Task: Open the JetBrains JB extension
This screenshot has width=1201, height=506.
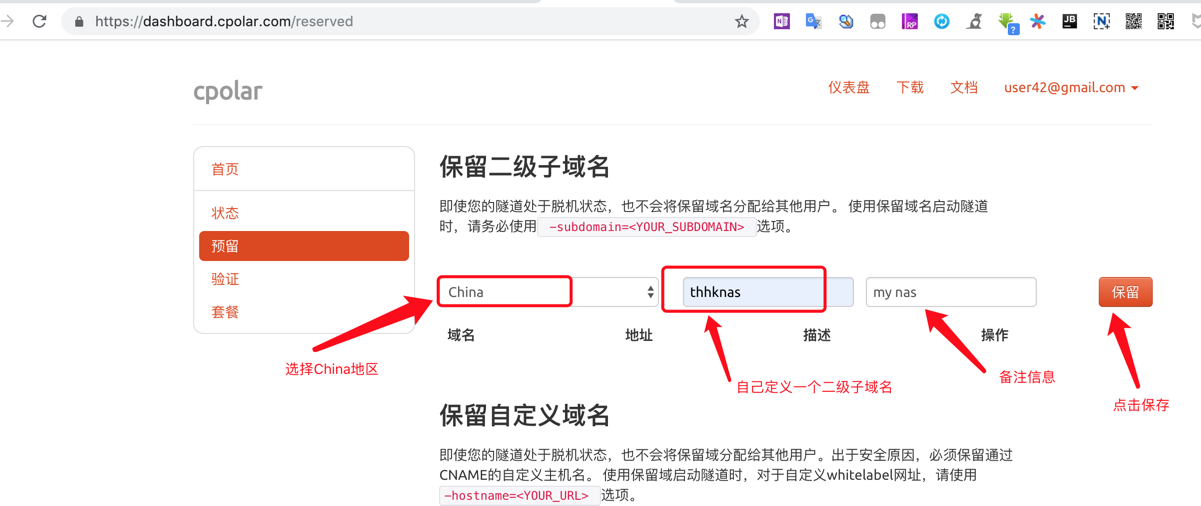Action: [1070, 21]
